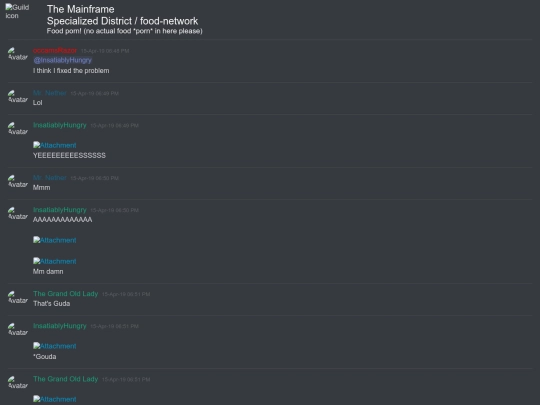Click avatar next to the 'AAAAAAAAAAAA' message
This screenshot has height=405, width=540.
(x=18, y=213)
